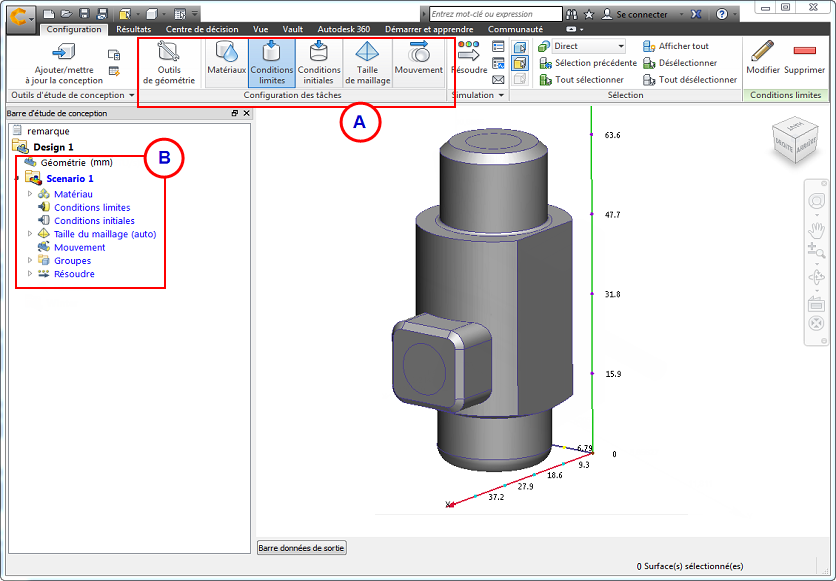Expand the Groupes tree node
The image size is (836, 581).
tap(30, 260)
